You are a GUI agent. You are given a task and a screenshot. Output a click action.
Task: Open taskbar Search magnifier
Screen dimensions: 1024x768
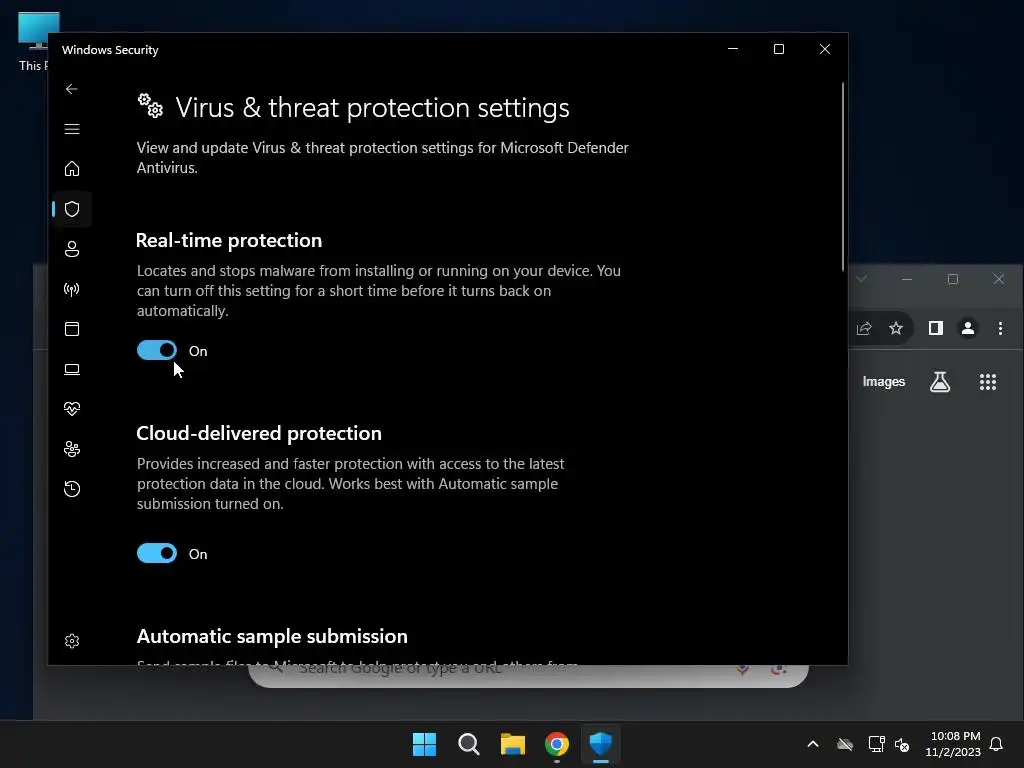(x=469, y=744)
